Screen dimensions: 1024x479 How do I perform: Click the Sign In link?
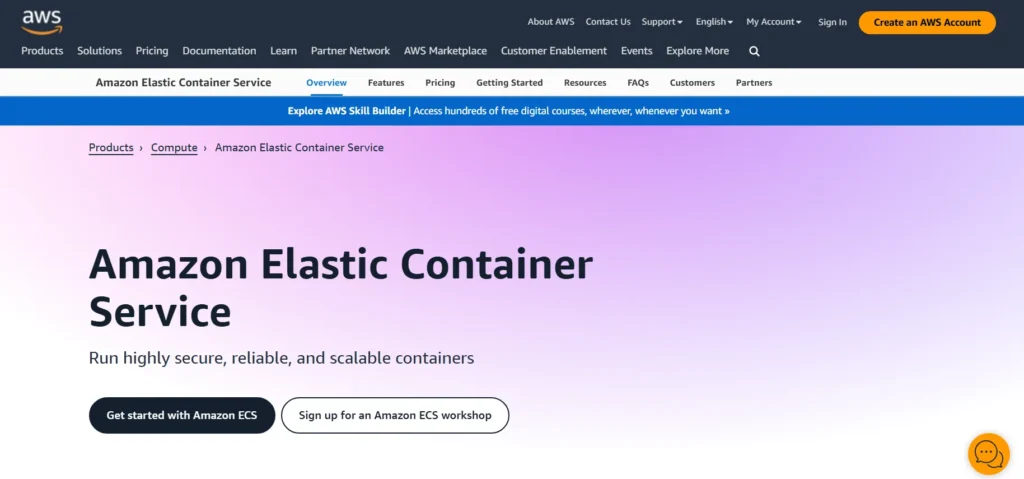click(833, 22)
